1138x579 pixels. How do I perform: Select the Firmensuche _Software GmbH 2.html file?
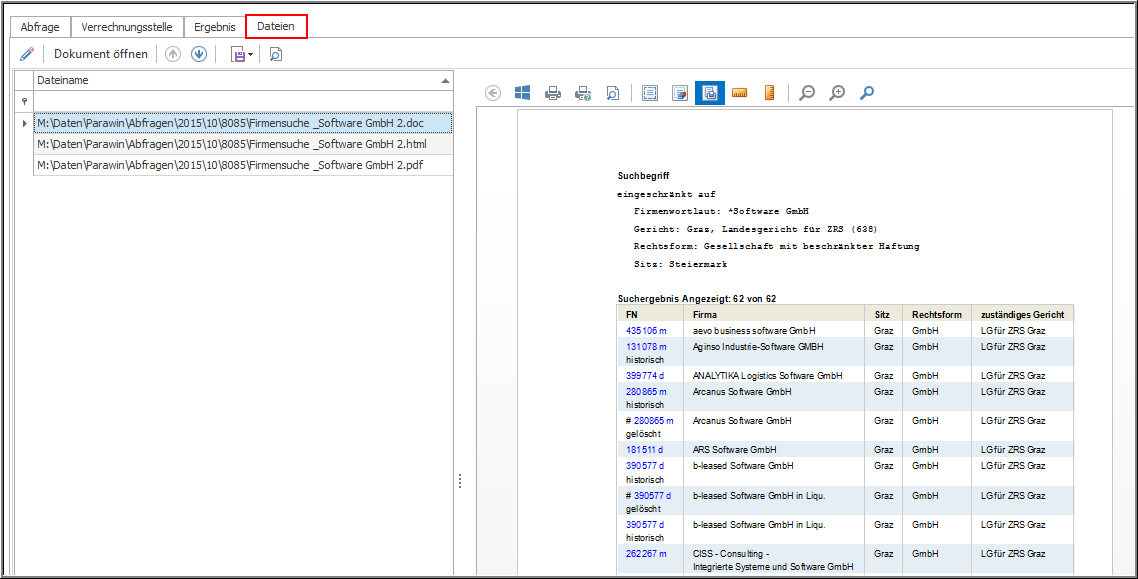[243, 144]
